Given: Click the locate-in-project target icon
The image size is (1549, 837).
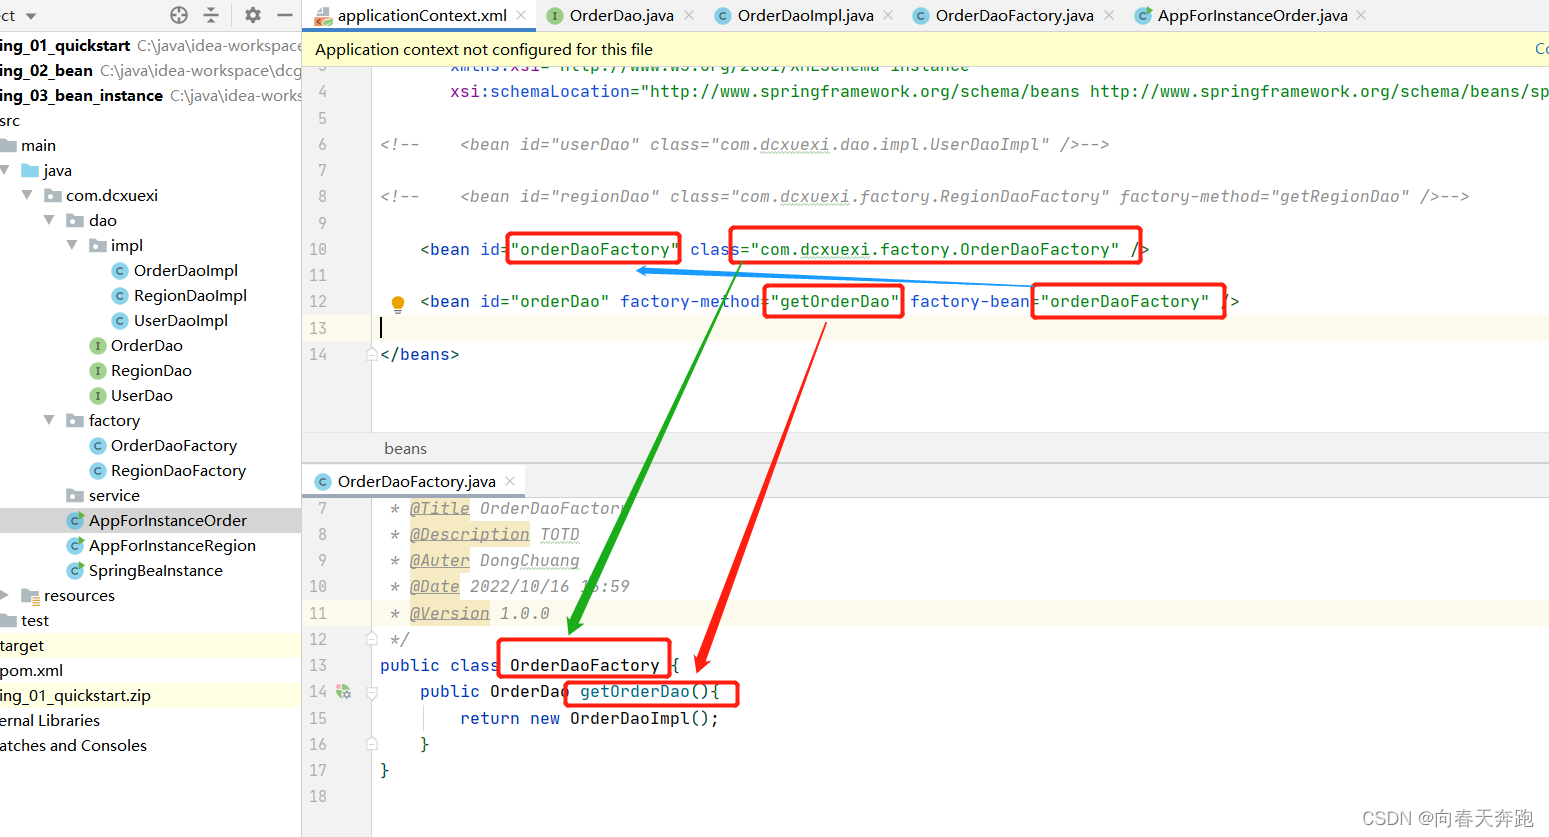Looking at the screenshot, I should (x=179, y=15).
